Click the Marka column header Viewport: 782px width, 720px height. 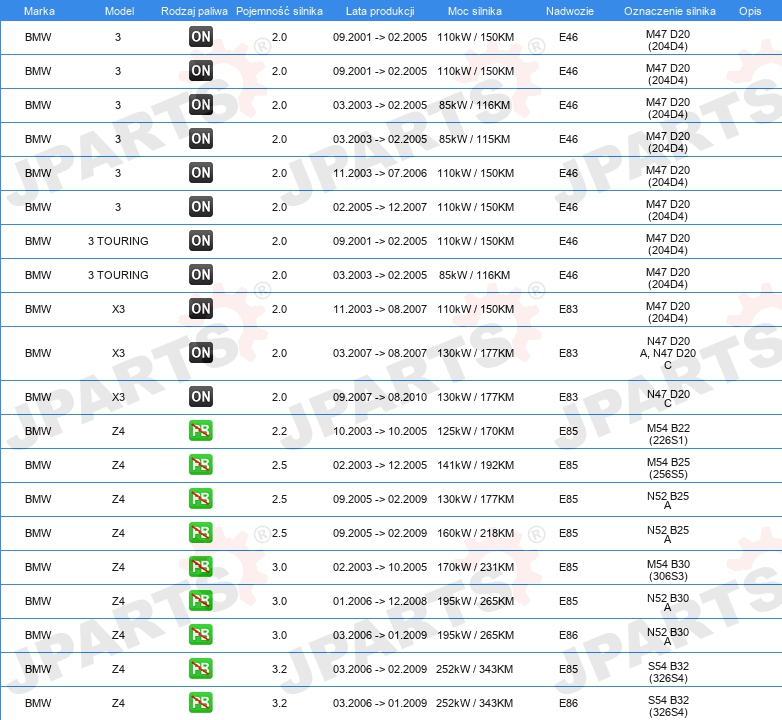pyautogui.click(x=39, y=11)
